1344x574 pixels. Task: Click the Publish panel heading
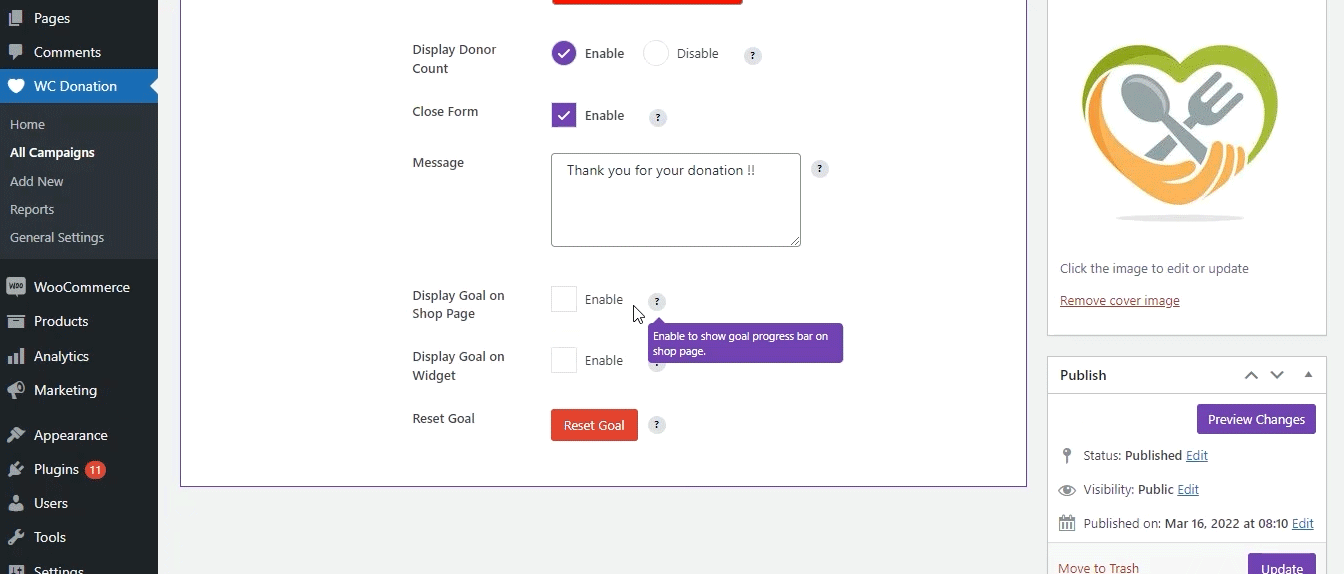click(1083, 375)
